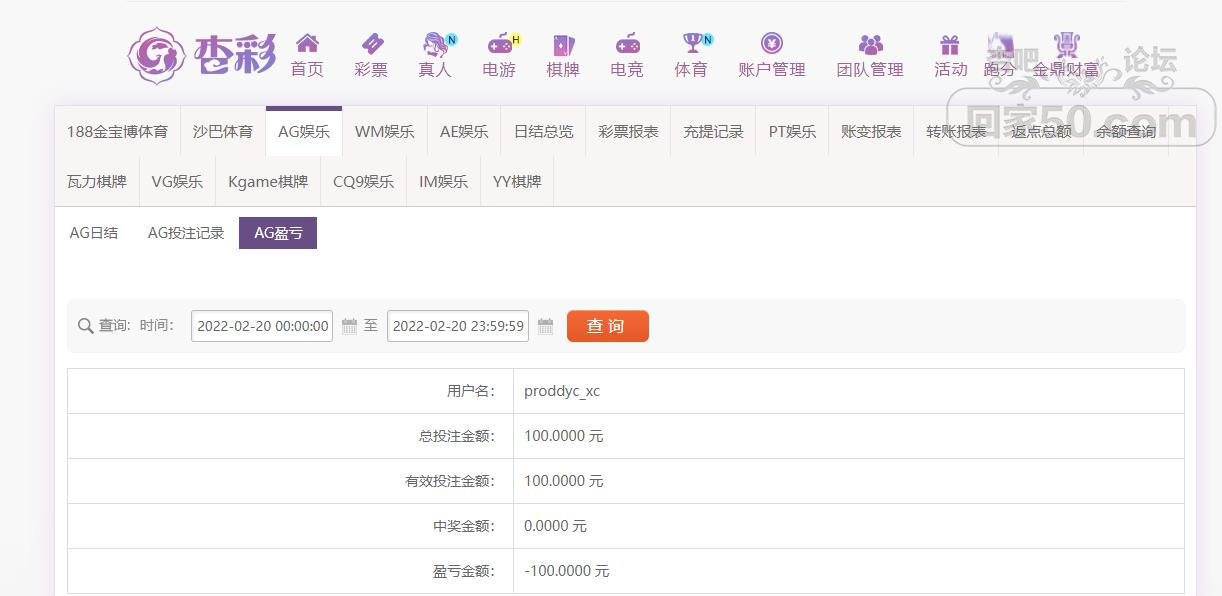Open the 团队管理 people icon
The image size is (1222, 596).
click(870, 45)
